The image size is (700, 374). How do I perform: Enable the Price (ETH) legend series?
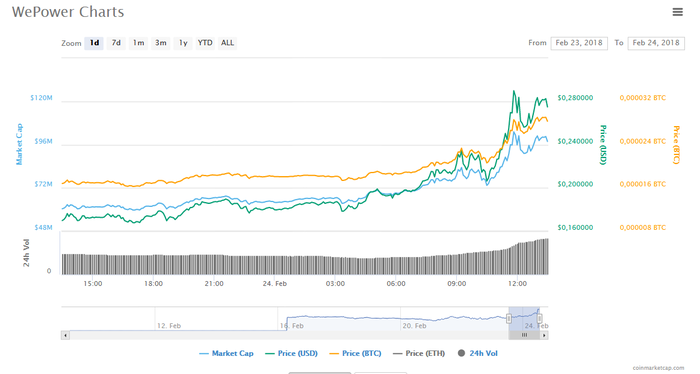(419, 353)
